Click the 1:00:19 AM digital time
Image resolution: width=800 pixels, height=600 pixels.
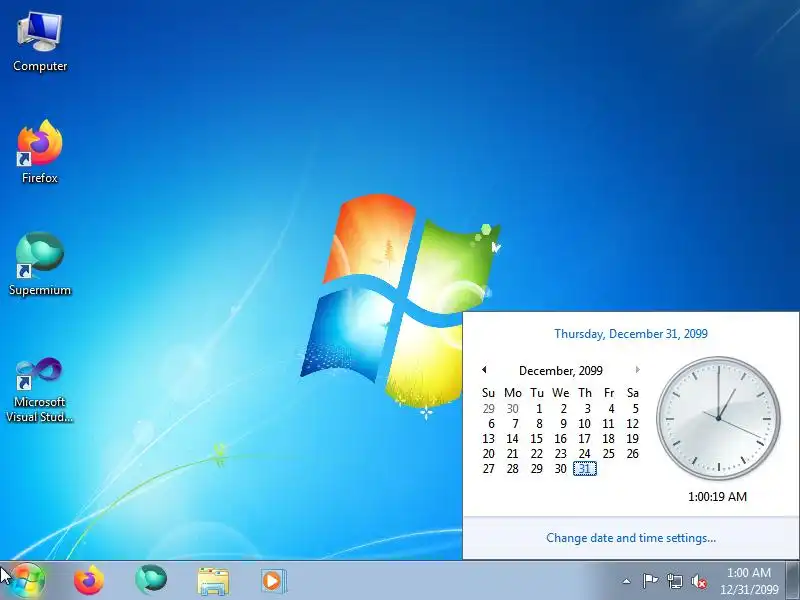tap(717, 496)
